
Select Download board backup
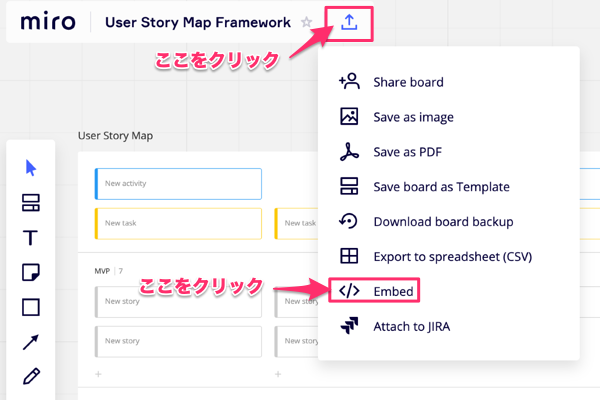443,222
